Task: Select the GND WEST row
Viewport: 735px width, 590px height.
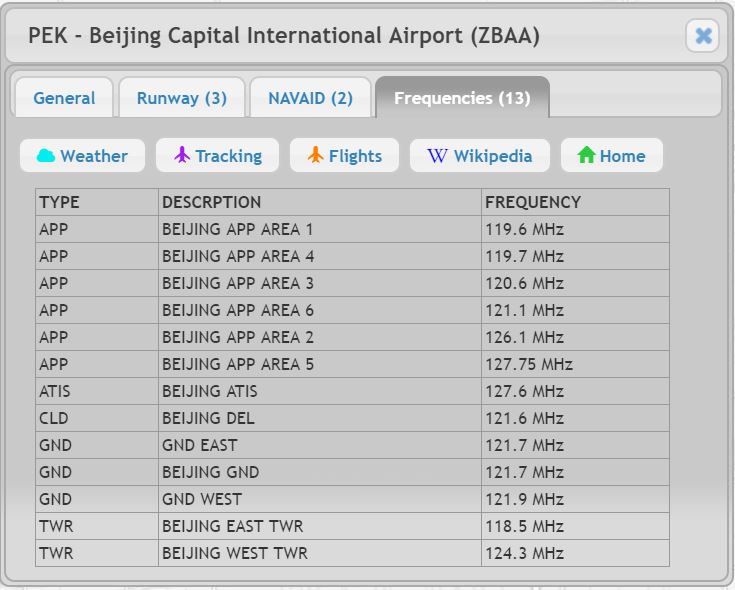Action: coord(352,499)
